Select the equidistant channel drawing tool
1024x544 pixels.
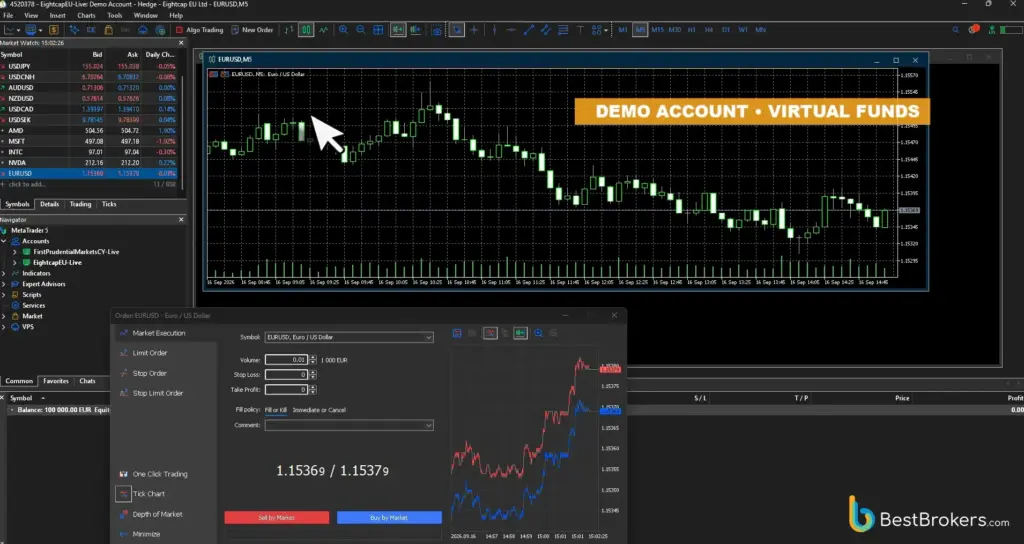546,30
